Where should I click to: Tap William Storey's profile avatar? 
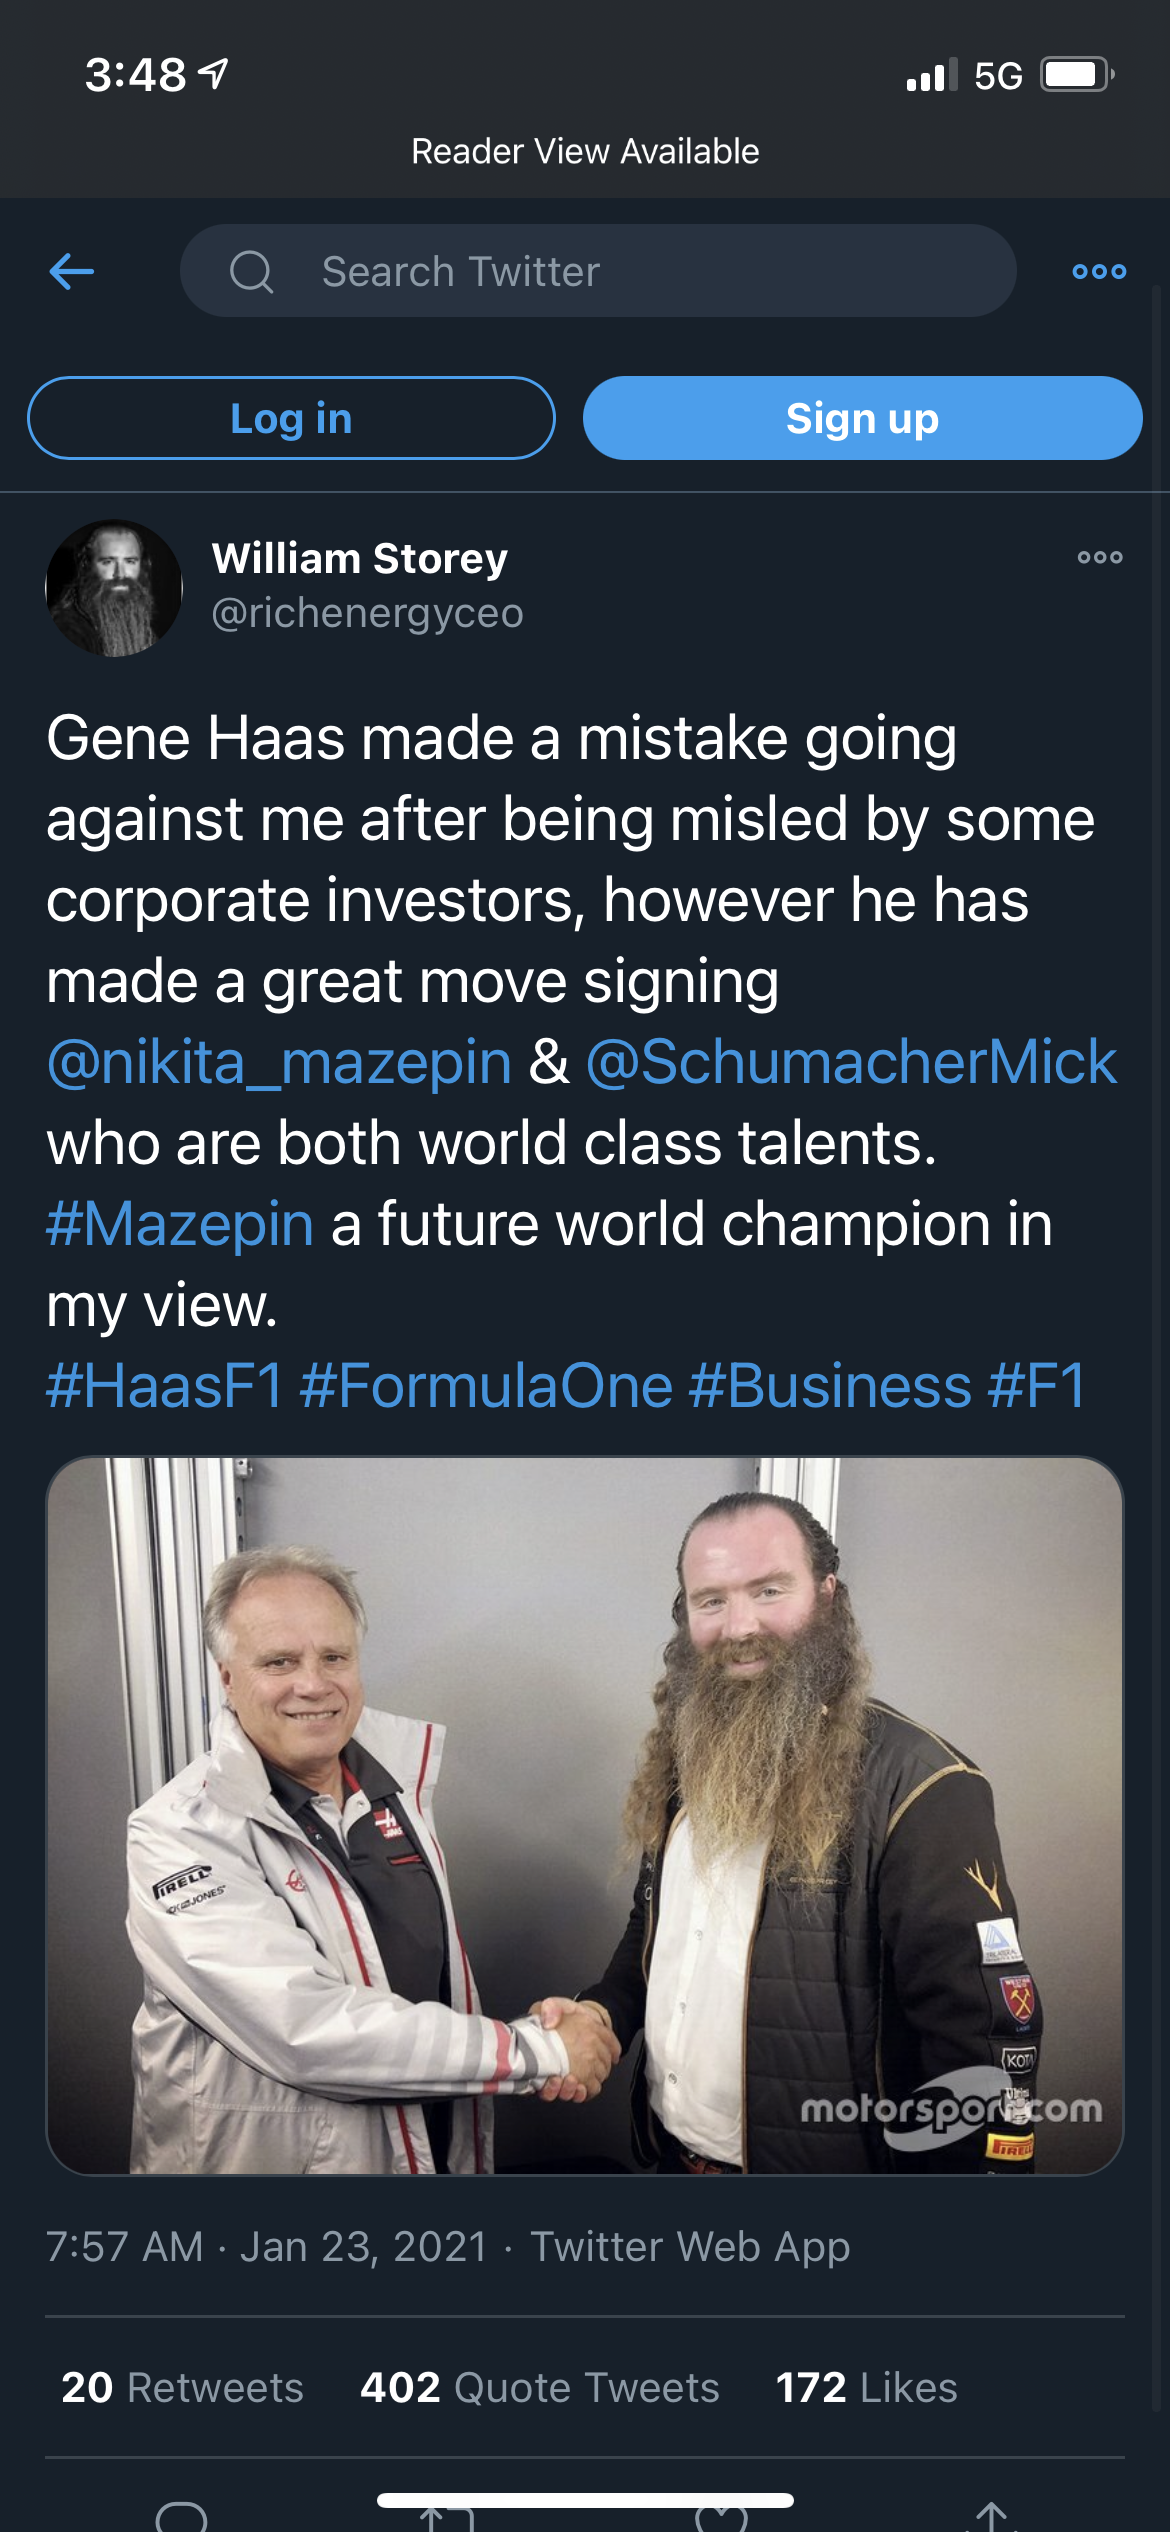(x=114, y=588)
